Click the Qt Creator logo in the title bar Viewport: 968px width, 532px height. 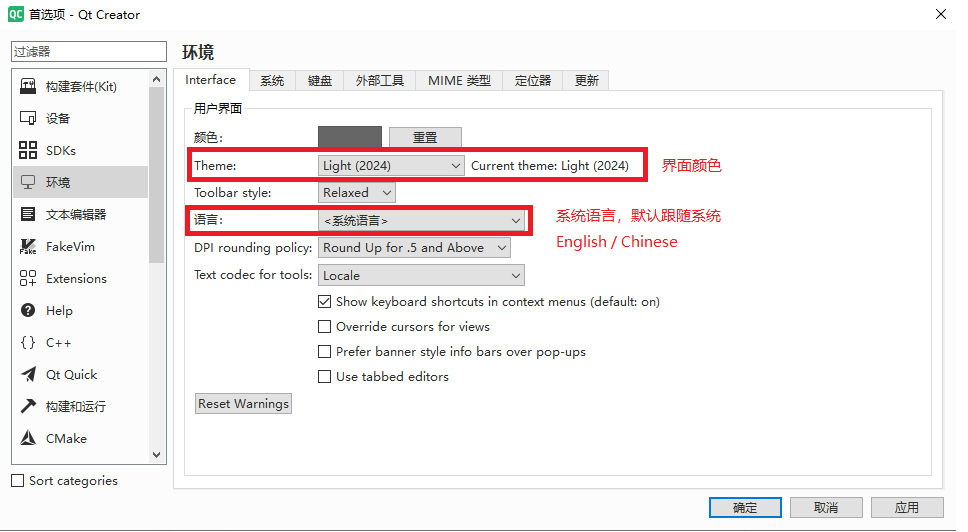point(15,14)
